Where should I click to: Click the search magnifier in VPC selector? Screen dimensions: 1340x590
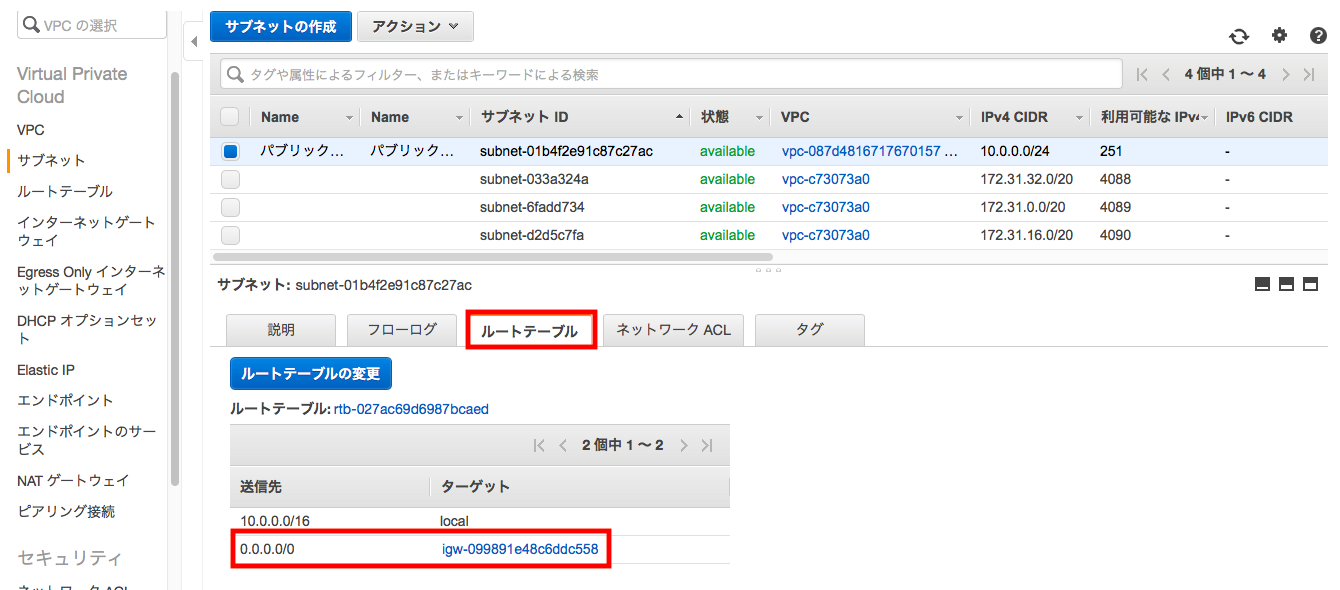click(x=31, y=24)
